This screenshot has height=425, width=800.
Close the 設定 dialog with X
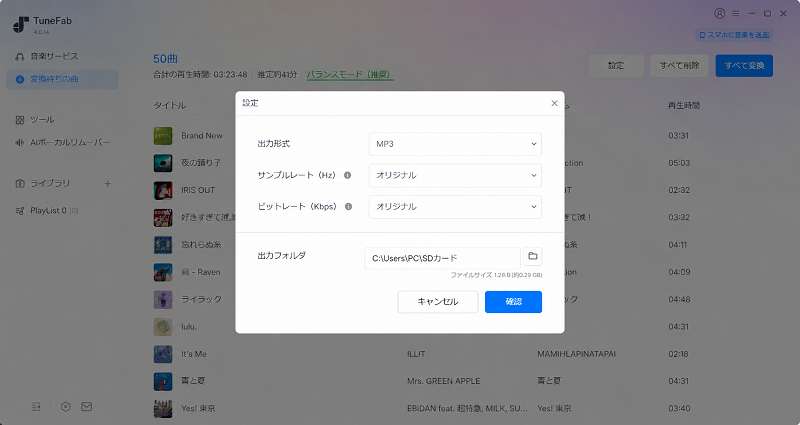click(555, 103)
